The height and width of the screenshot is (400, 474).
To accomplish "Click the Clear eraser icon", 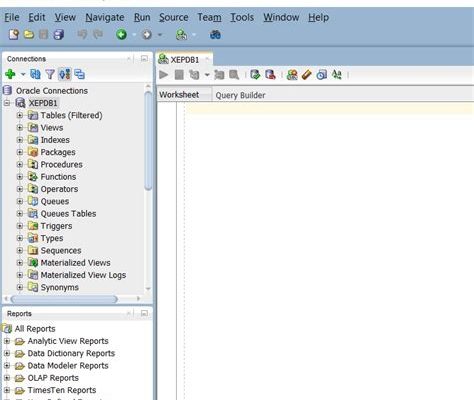I will click(307, 75).
